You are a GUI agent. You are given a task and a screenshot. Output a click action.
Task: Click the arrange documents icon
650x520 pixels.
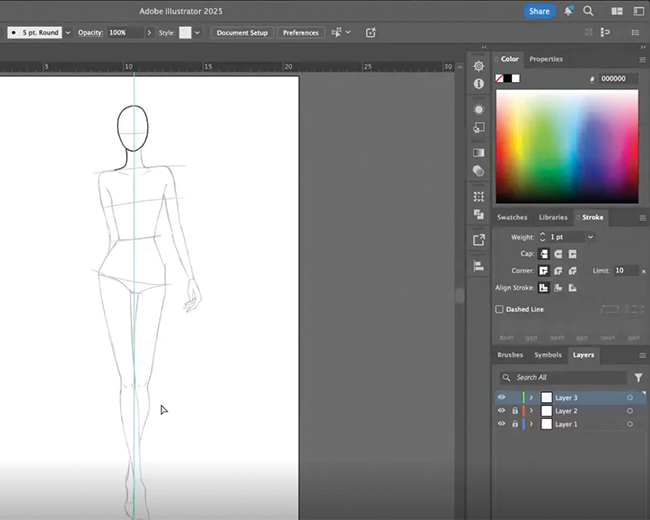pos(618,11)
